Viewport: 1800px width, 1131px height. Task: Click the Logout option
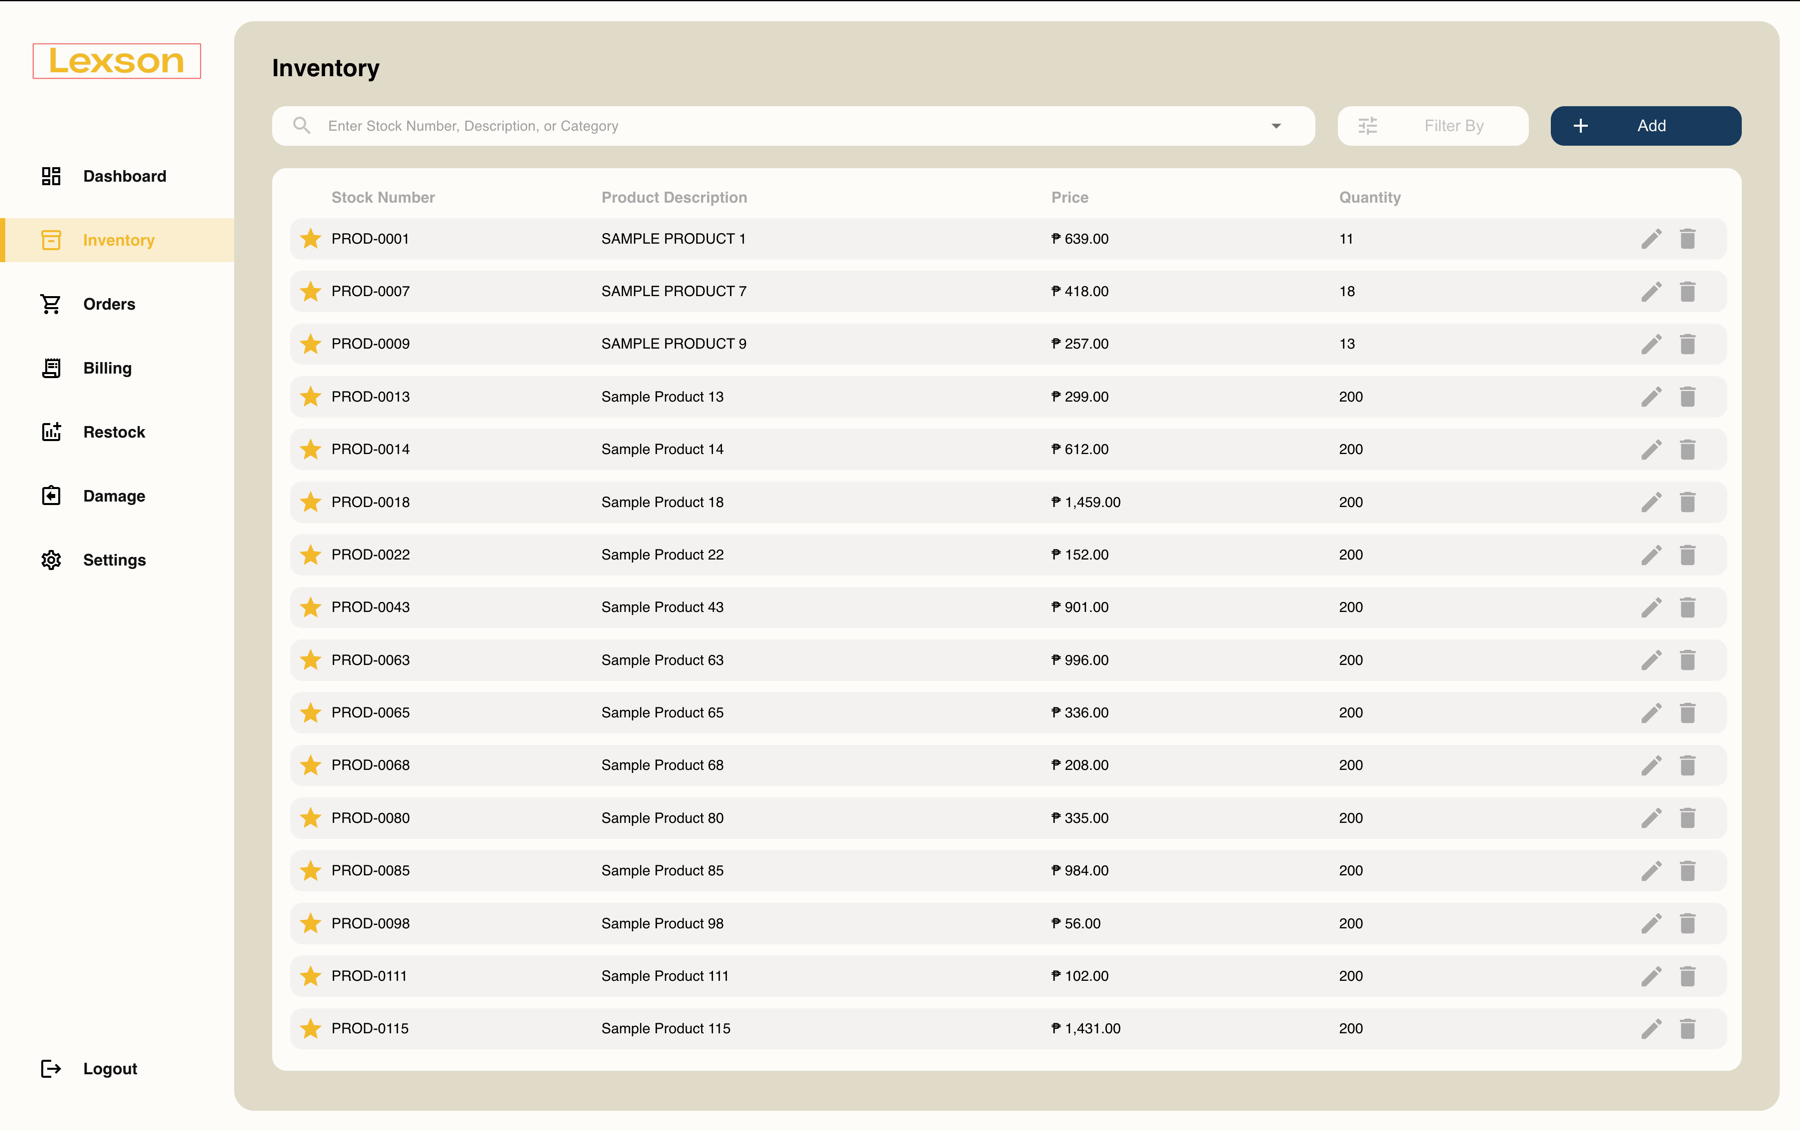tap(110, 1068)
